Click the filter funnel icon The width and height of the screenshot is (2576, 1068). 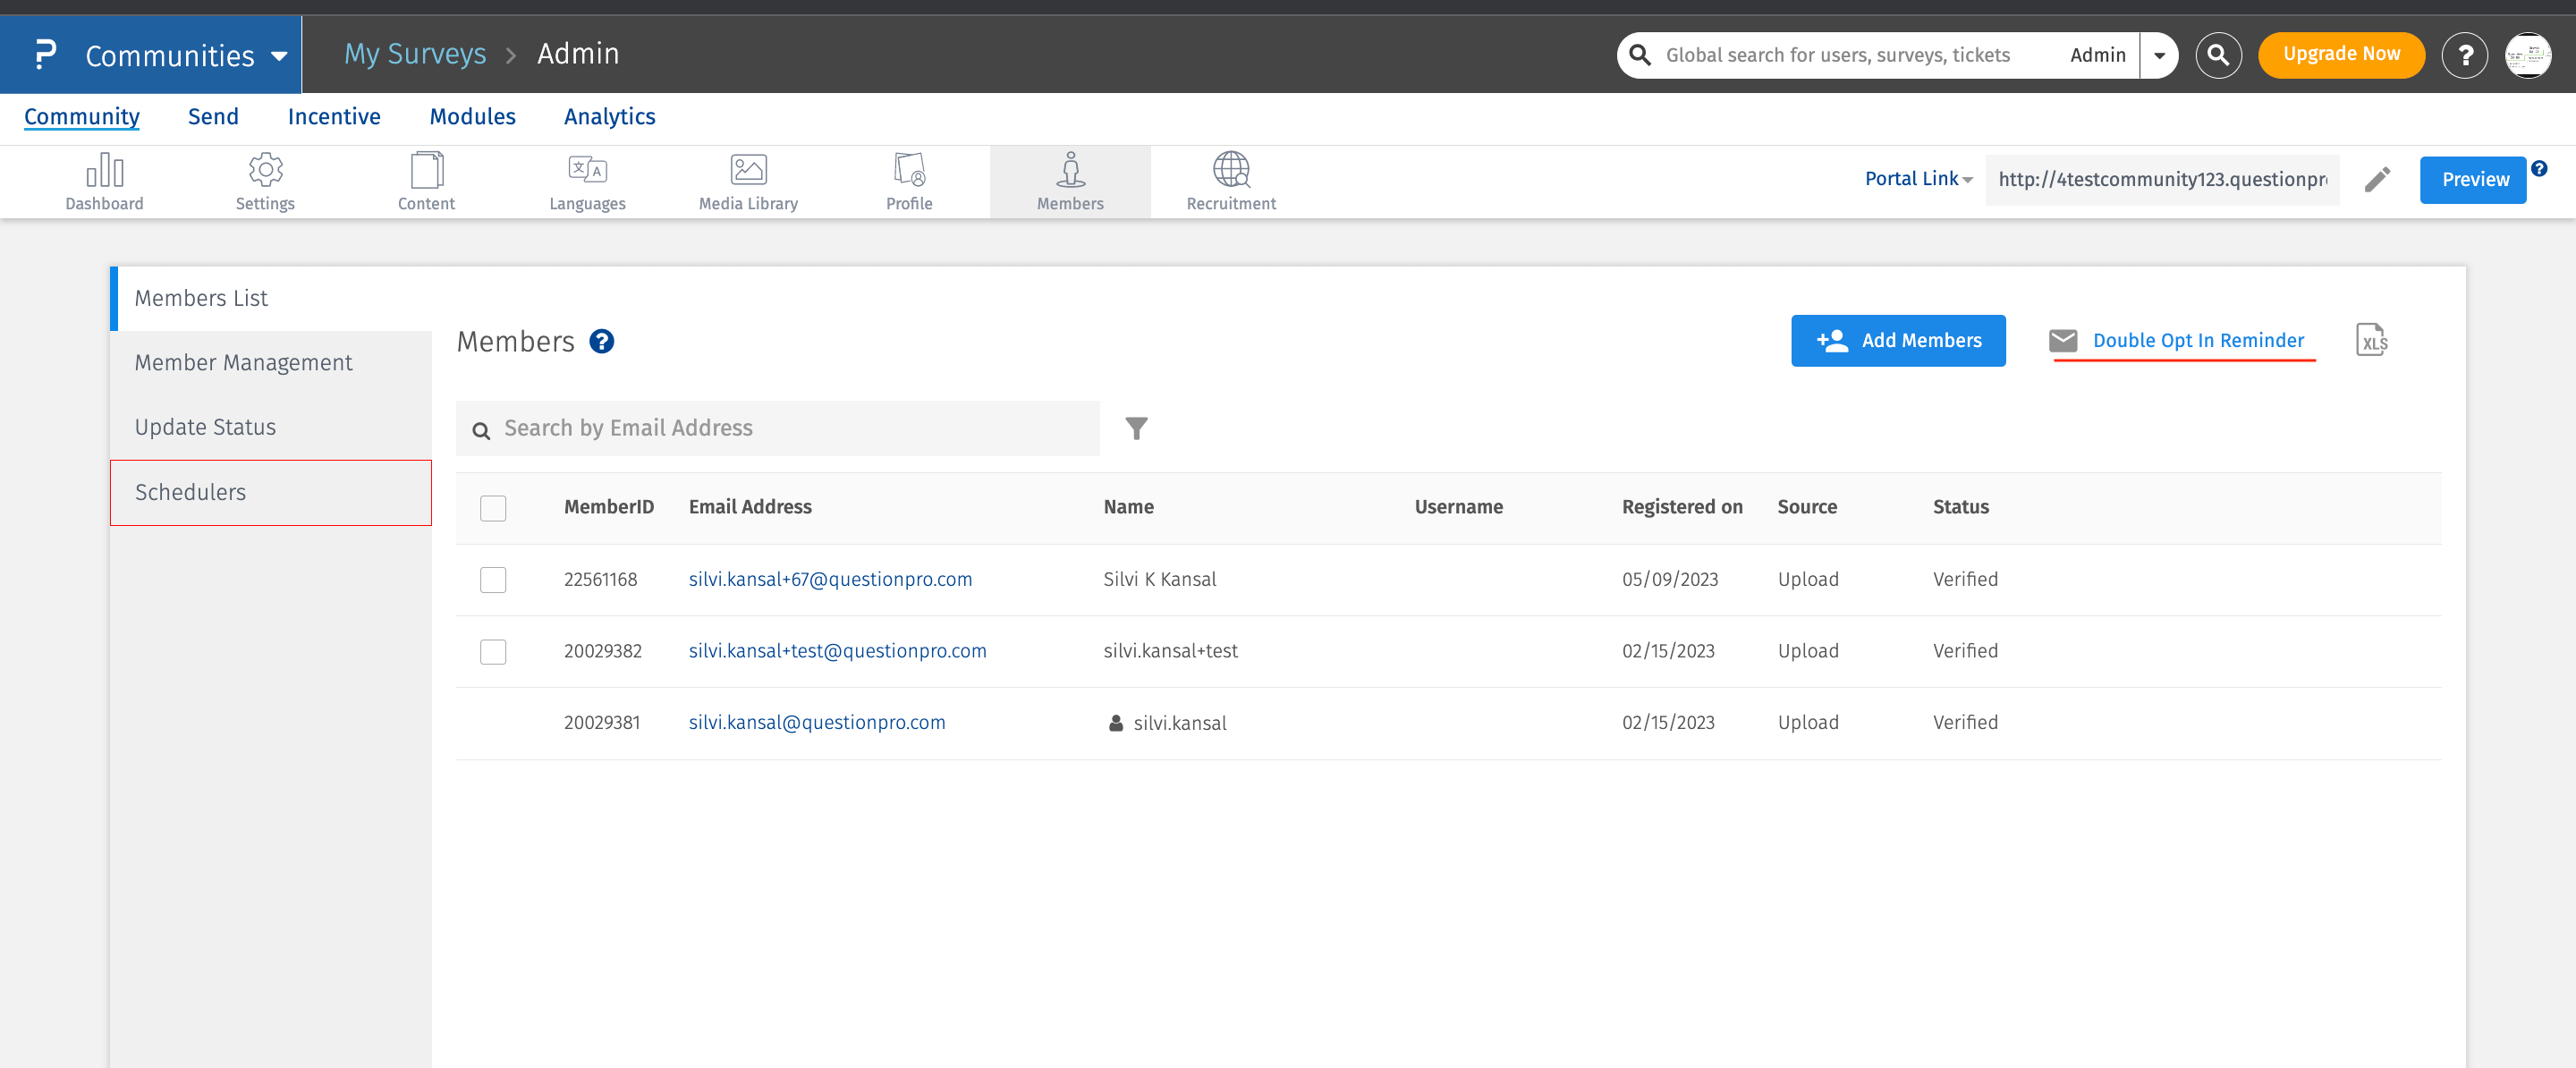(x=1136, y=428)
